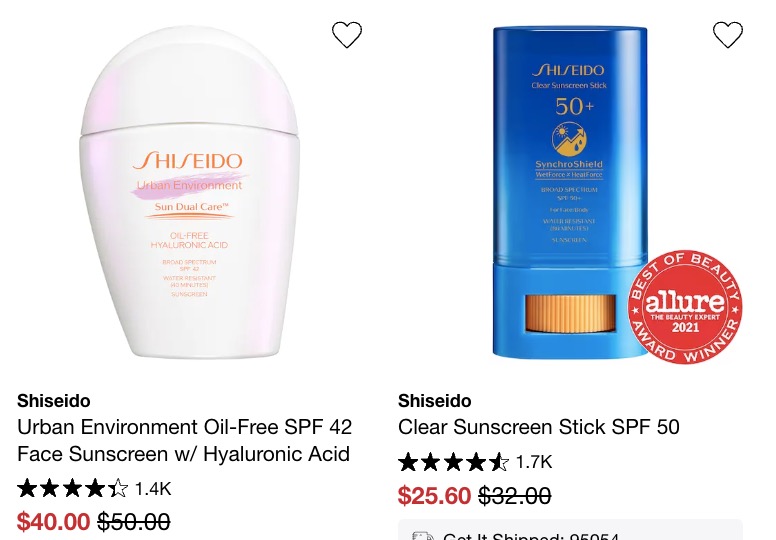
Task: Add Clear Sunscreen Stick to favorites heart
Action: [728, 35]
